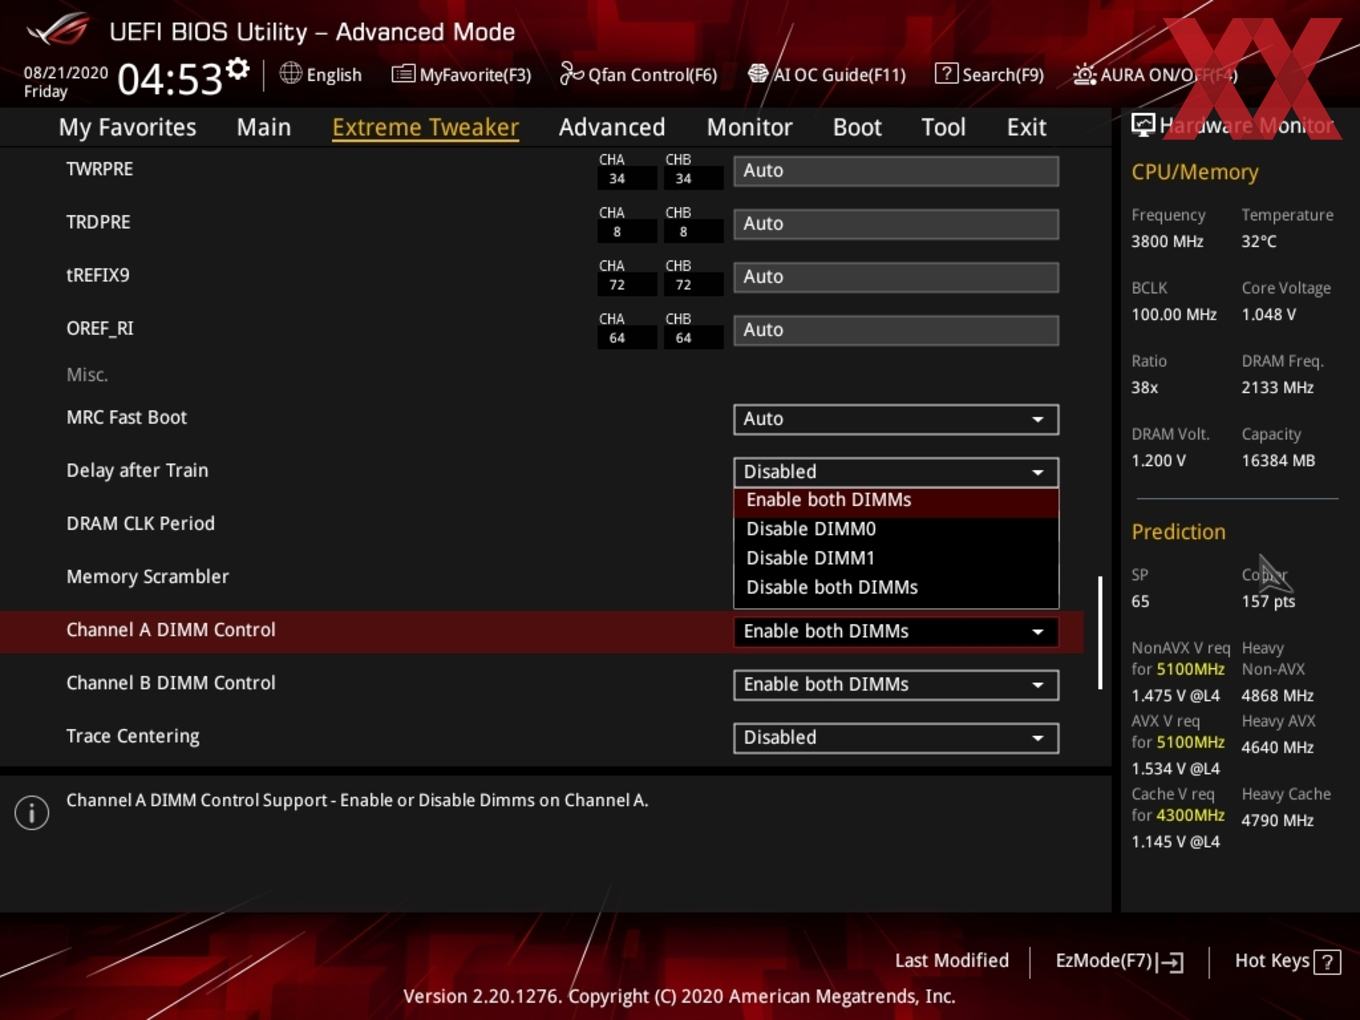Select the Memory Scrambler setting row

tap(147, 576)
